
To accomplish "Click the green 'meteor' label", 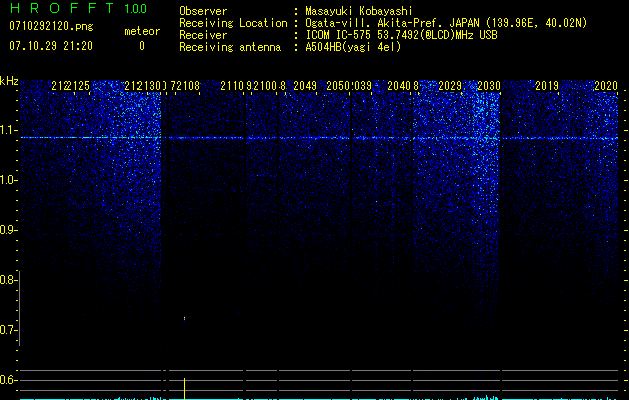I will 142,31.
